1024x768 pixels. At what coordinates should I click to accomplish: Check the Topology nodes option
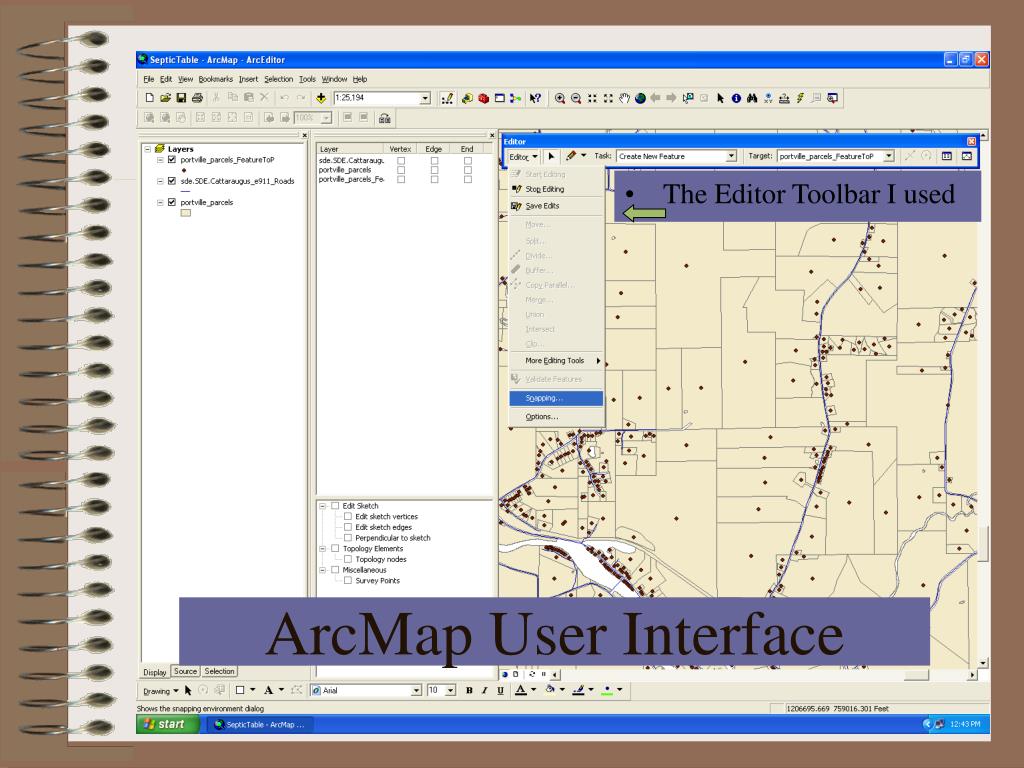point(348,560)
